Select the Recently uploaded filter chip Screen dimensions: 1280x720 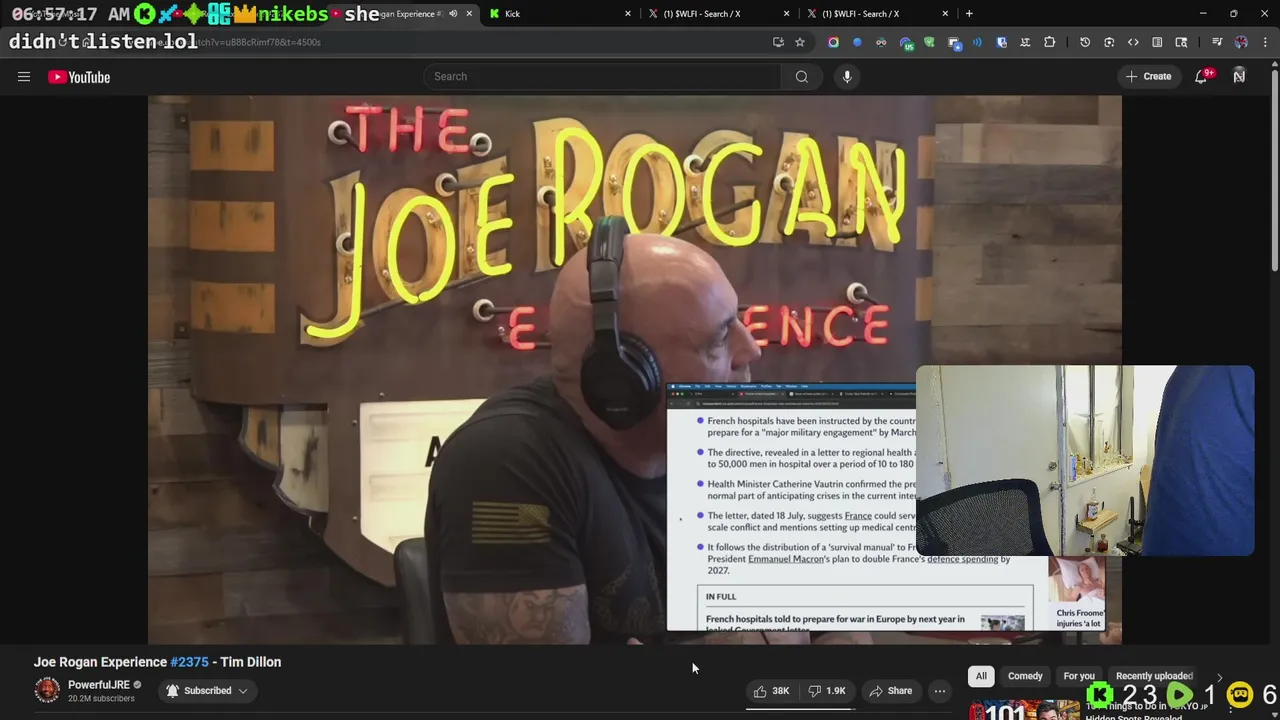point(1154,676)
